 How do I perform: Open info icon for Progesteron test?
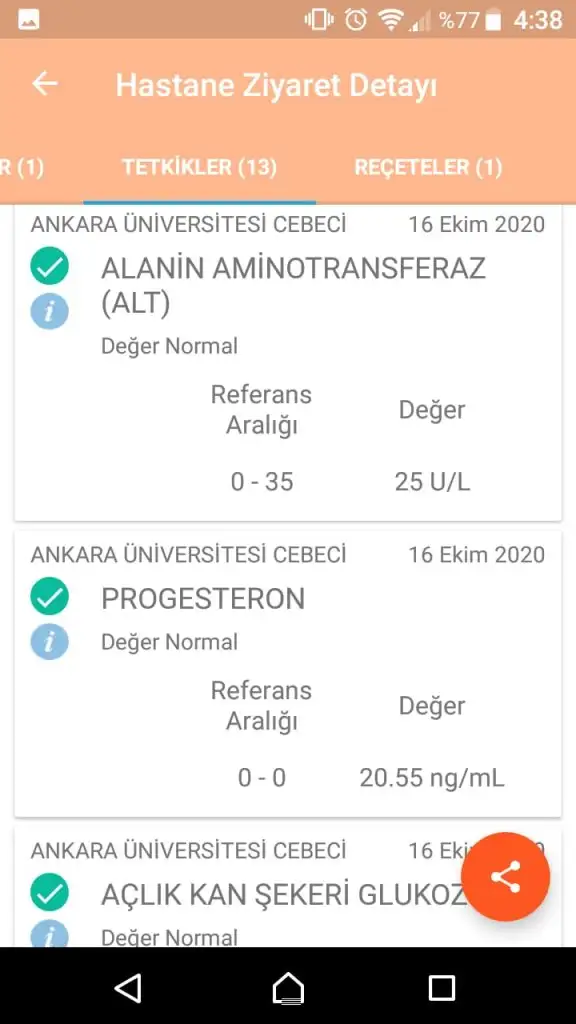[x=50, y=641]
